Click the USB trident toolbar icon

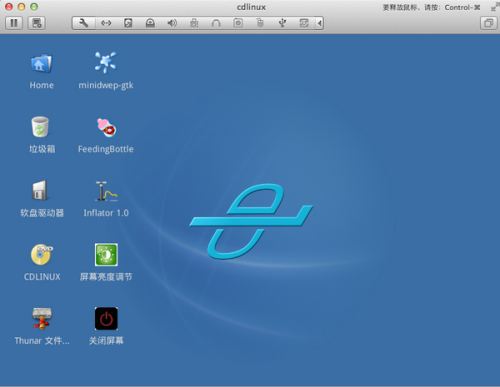click(x=282, y=23)
